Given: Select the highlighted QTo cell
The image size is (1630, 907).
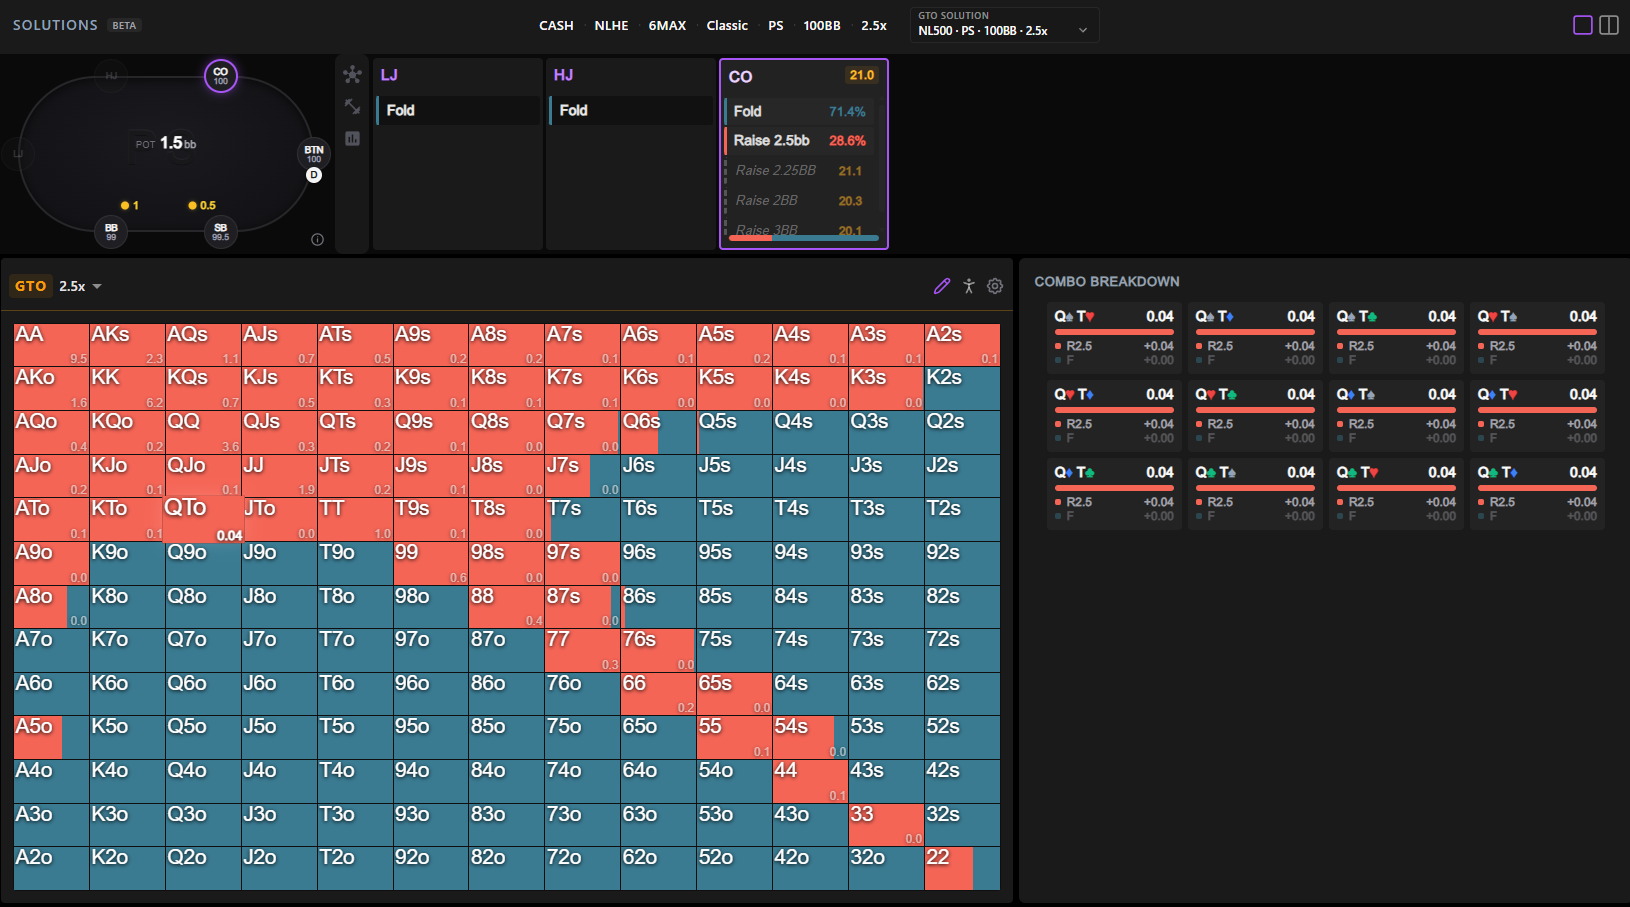Looking at the screenshot, I should [x=203, y=519].
